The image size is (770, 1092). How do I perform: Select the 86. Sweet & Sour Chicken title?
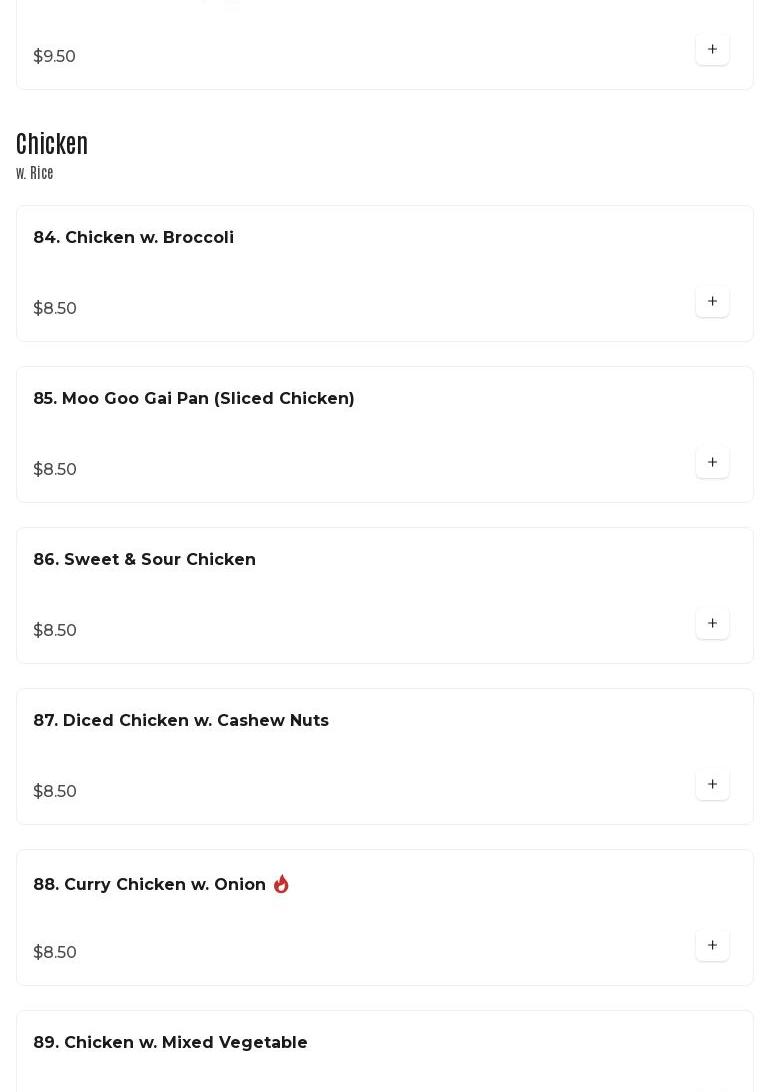click(145, 559)
